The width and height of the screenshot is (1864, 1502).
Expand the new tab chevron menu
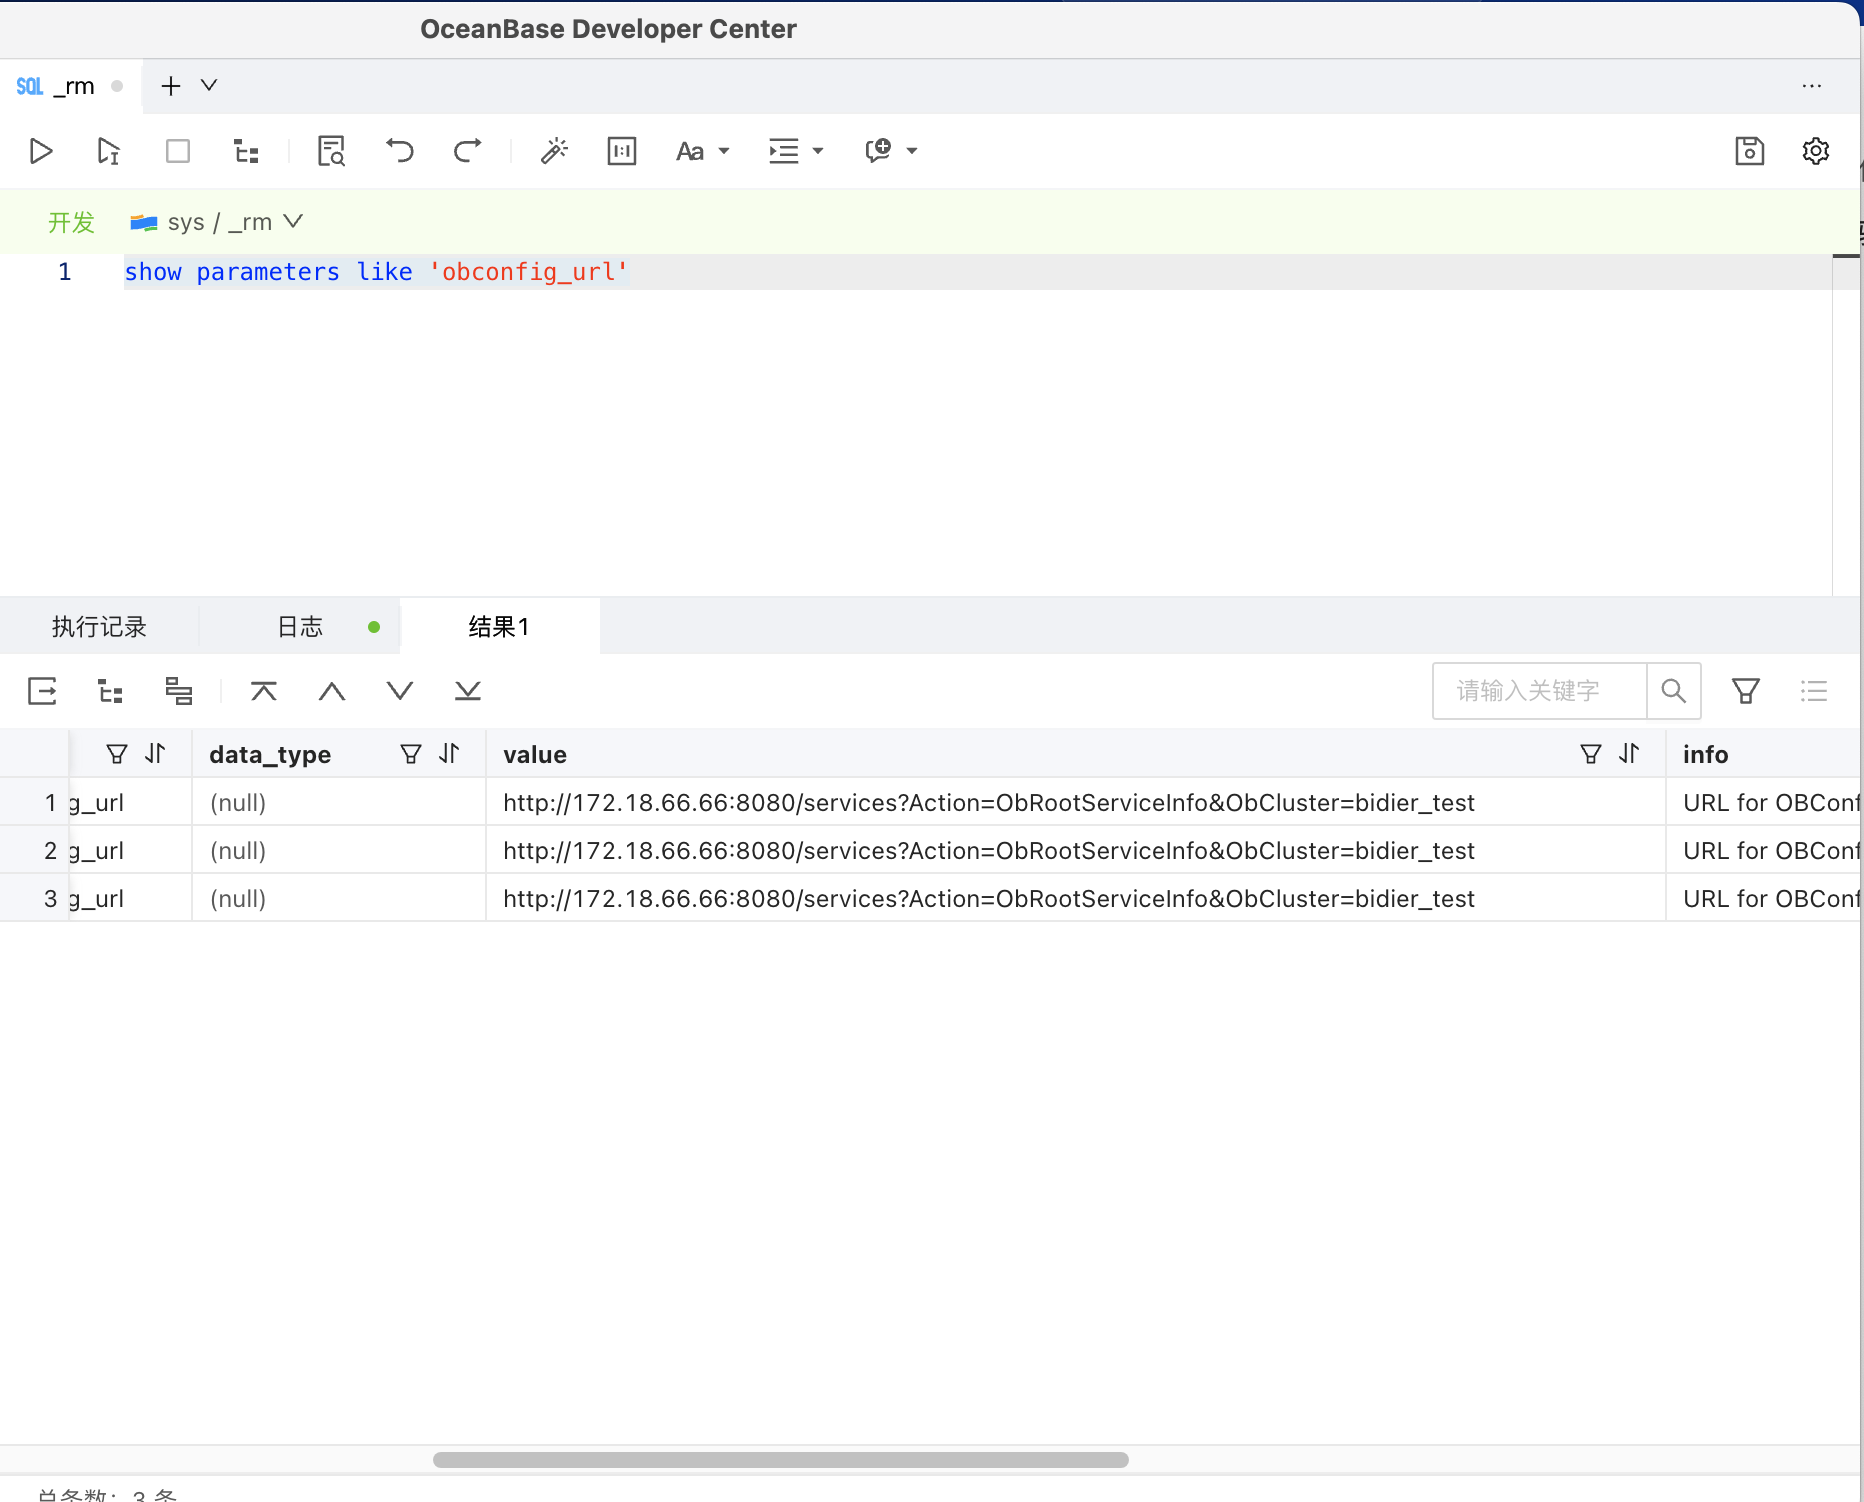pos(209,85)
